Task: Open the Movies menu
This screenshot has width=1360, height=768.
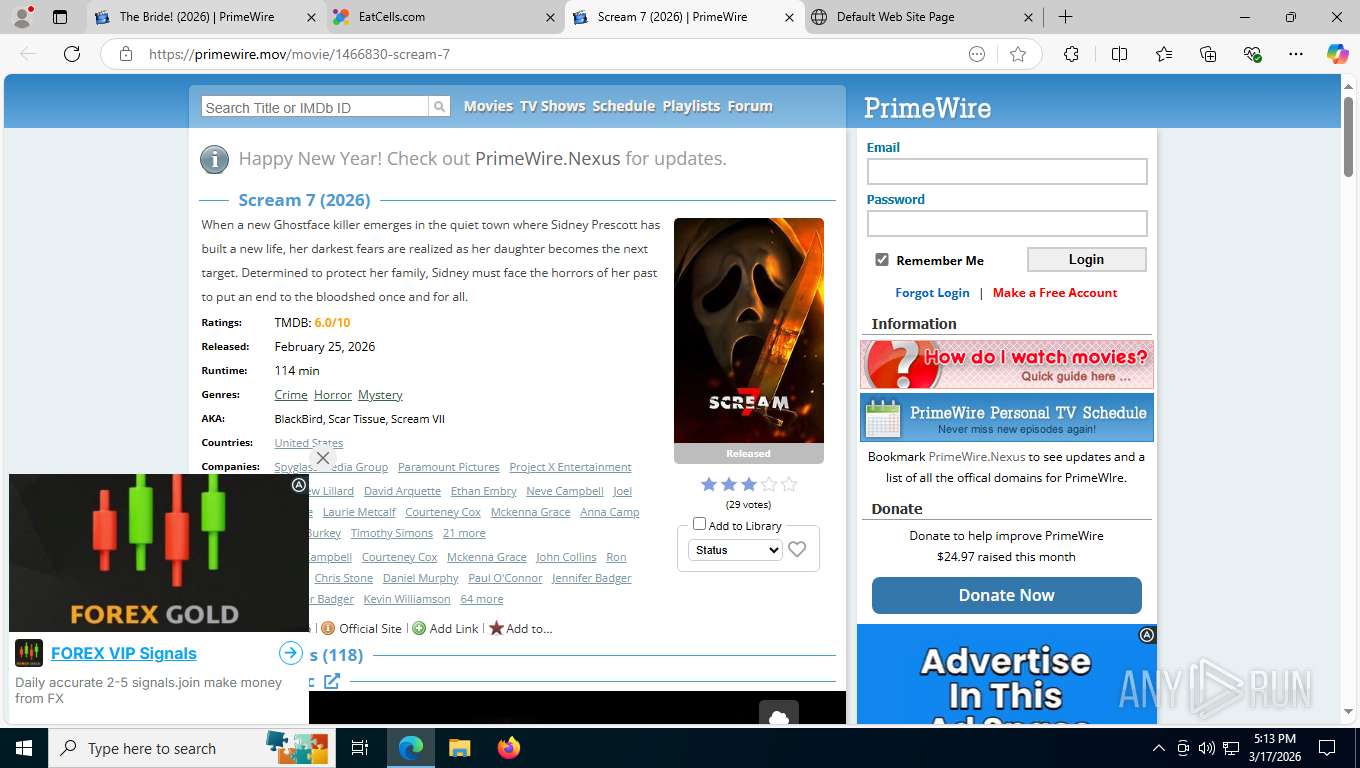Action: 488,106
